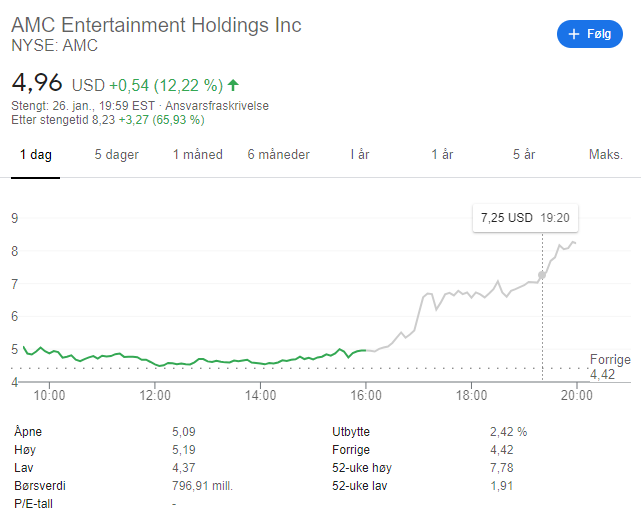Click the AMC Entertainment Holdings Inc title

(156, 25)
